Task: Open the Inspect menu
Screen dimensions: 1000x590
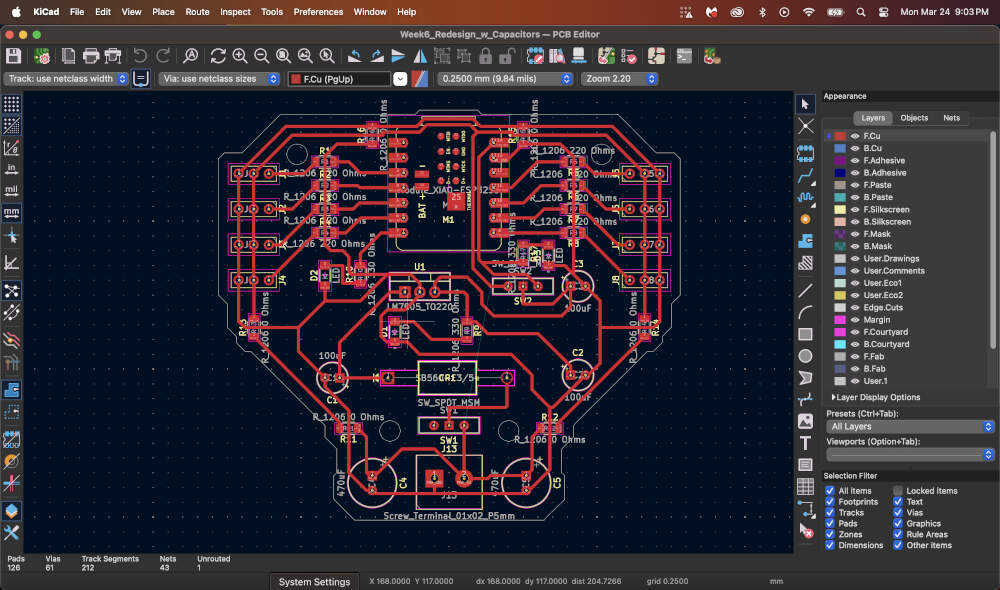Action: click(x=235, y=11)
